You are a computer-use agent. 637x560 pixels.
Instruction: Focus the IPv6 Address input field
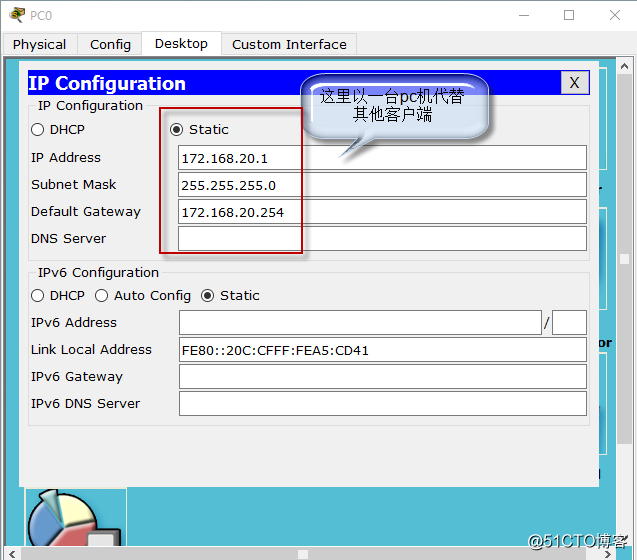[360, 323]
